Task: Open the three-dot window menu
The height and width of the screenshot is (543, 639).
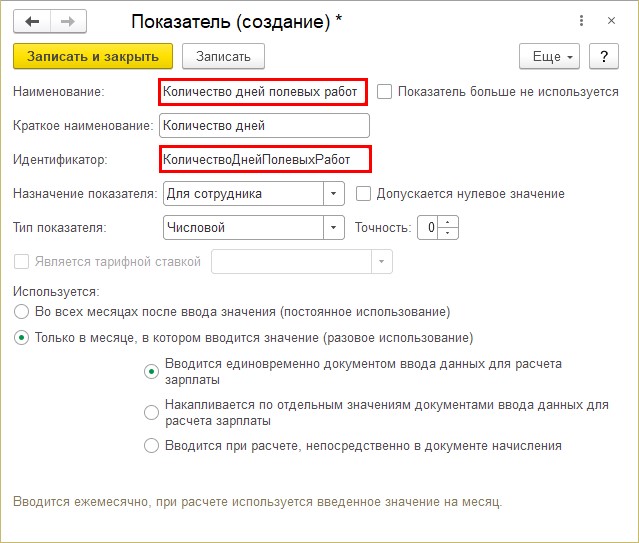Action: click(x=581, y=21)
